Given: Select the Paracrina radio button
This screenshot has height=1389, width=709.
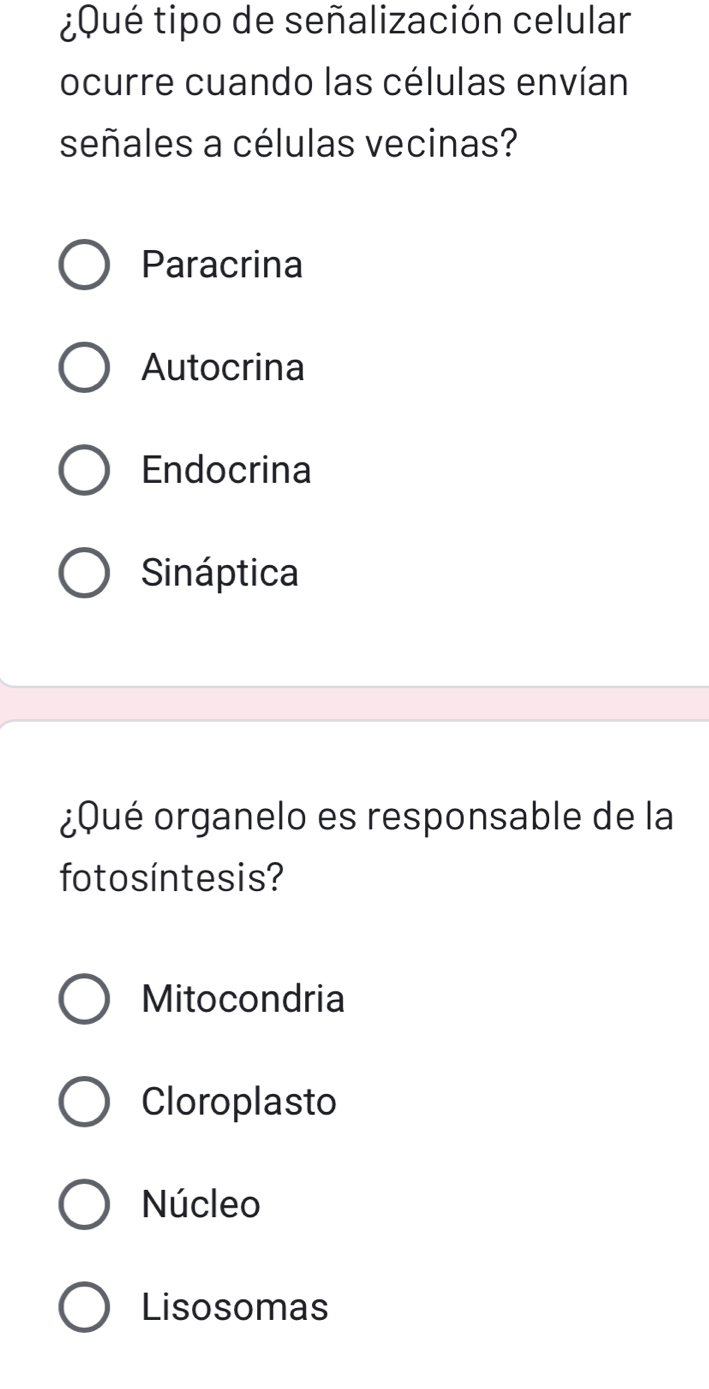Looking at the screenshot, I should (x=85, y=265).
